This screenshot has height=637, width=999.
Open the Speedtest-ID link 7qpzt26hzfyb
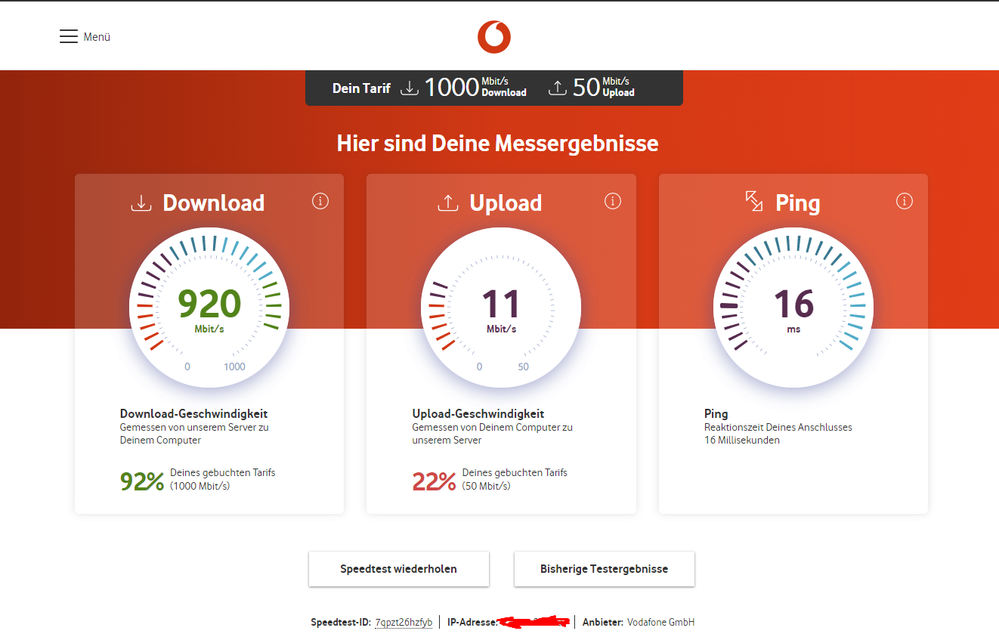(403, 622)
